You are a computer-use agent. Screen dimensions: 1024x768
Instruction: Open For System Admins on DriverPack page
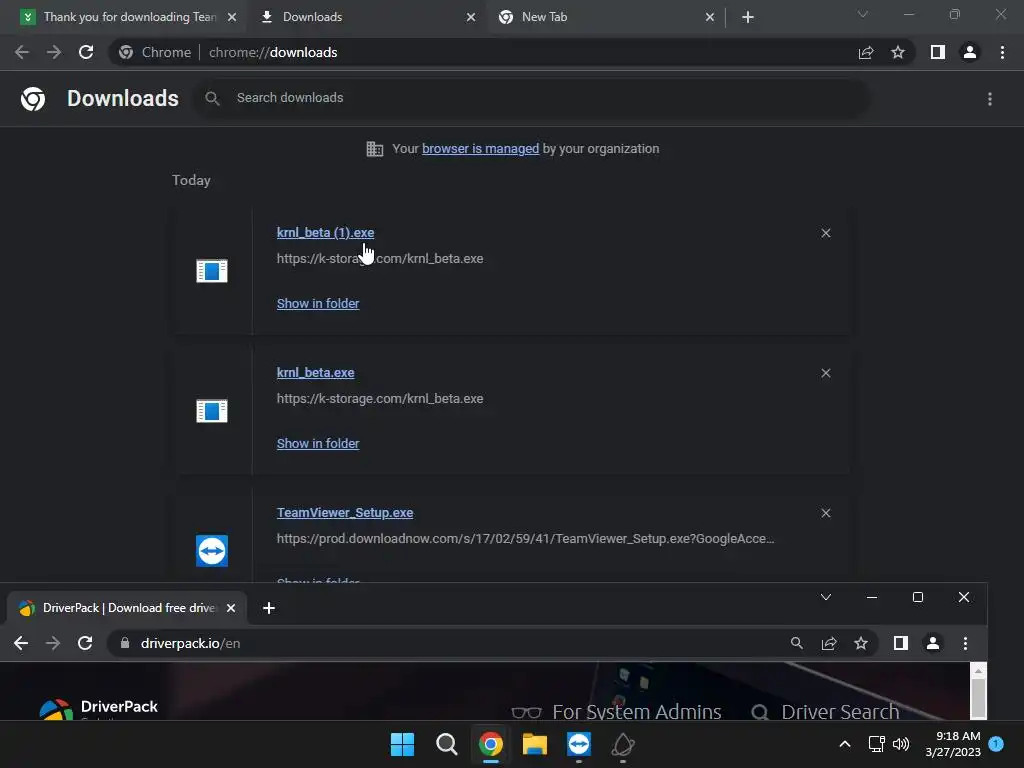(616, 712)
